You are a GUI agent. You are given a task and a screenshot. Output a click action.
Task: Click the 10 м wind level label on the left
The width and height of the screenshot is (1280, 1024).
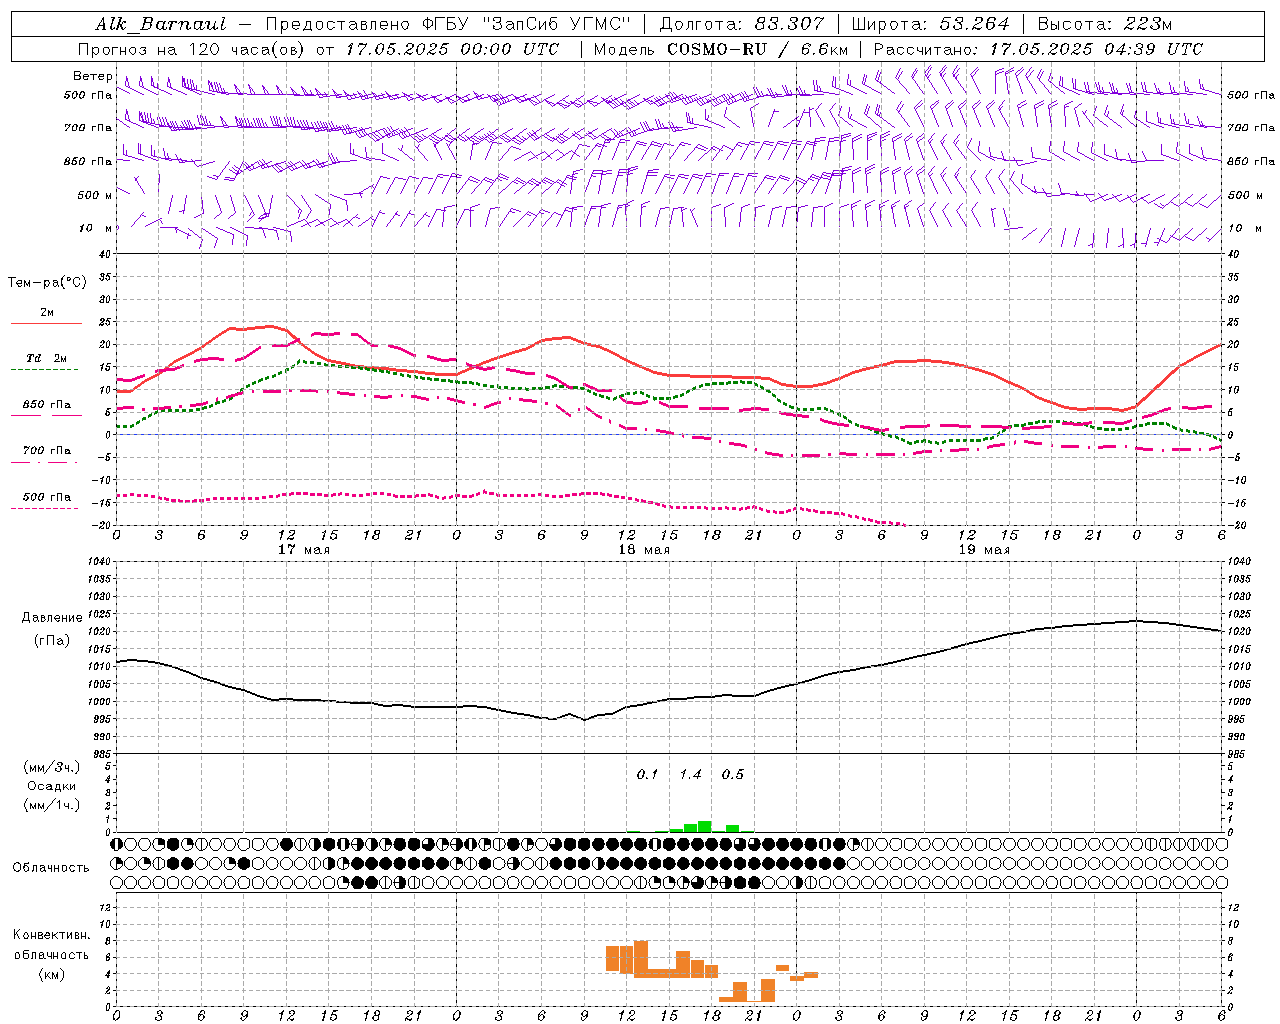[x=95, y=228]
